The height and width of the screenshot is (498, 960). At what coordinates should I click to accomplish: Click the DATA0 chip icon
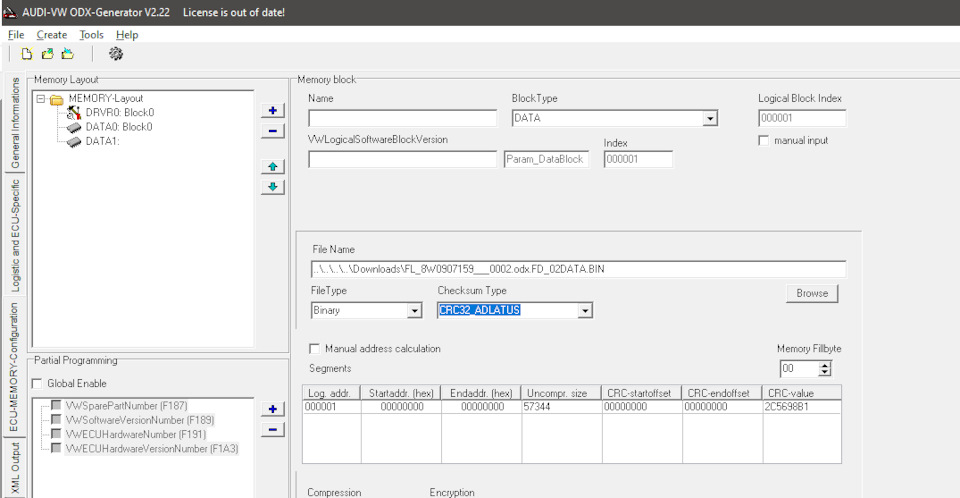(74, 127)
